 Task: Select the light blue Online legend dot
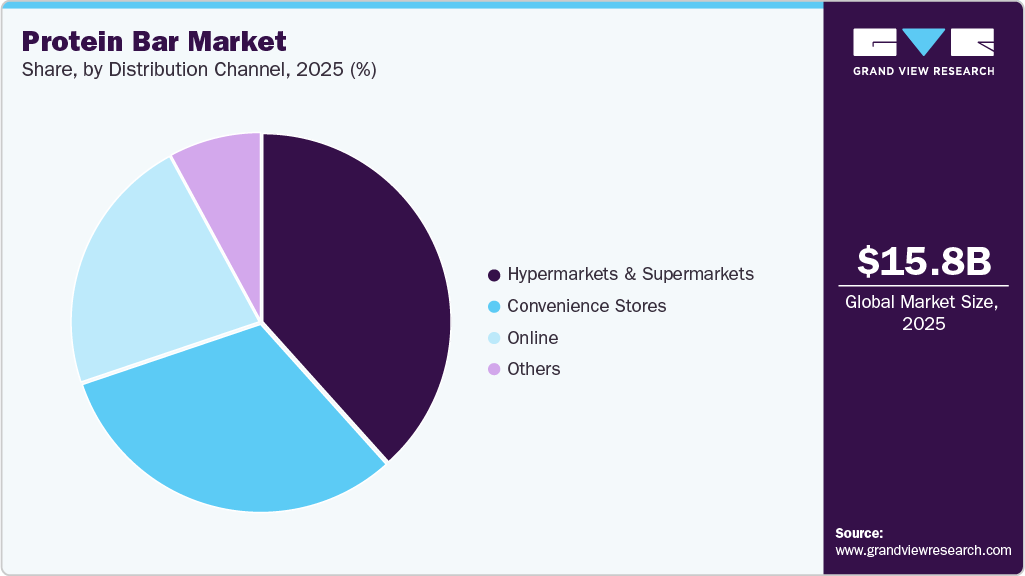pyautogui.click(x=493, y=338)
